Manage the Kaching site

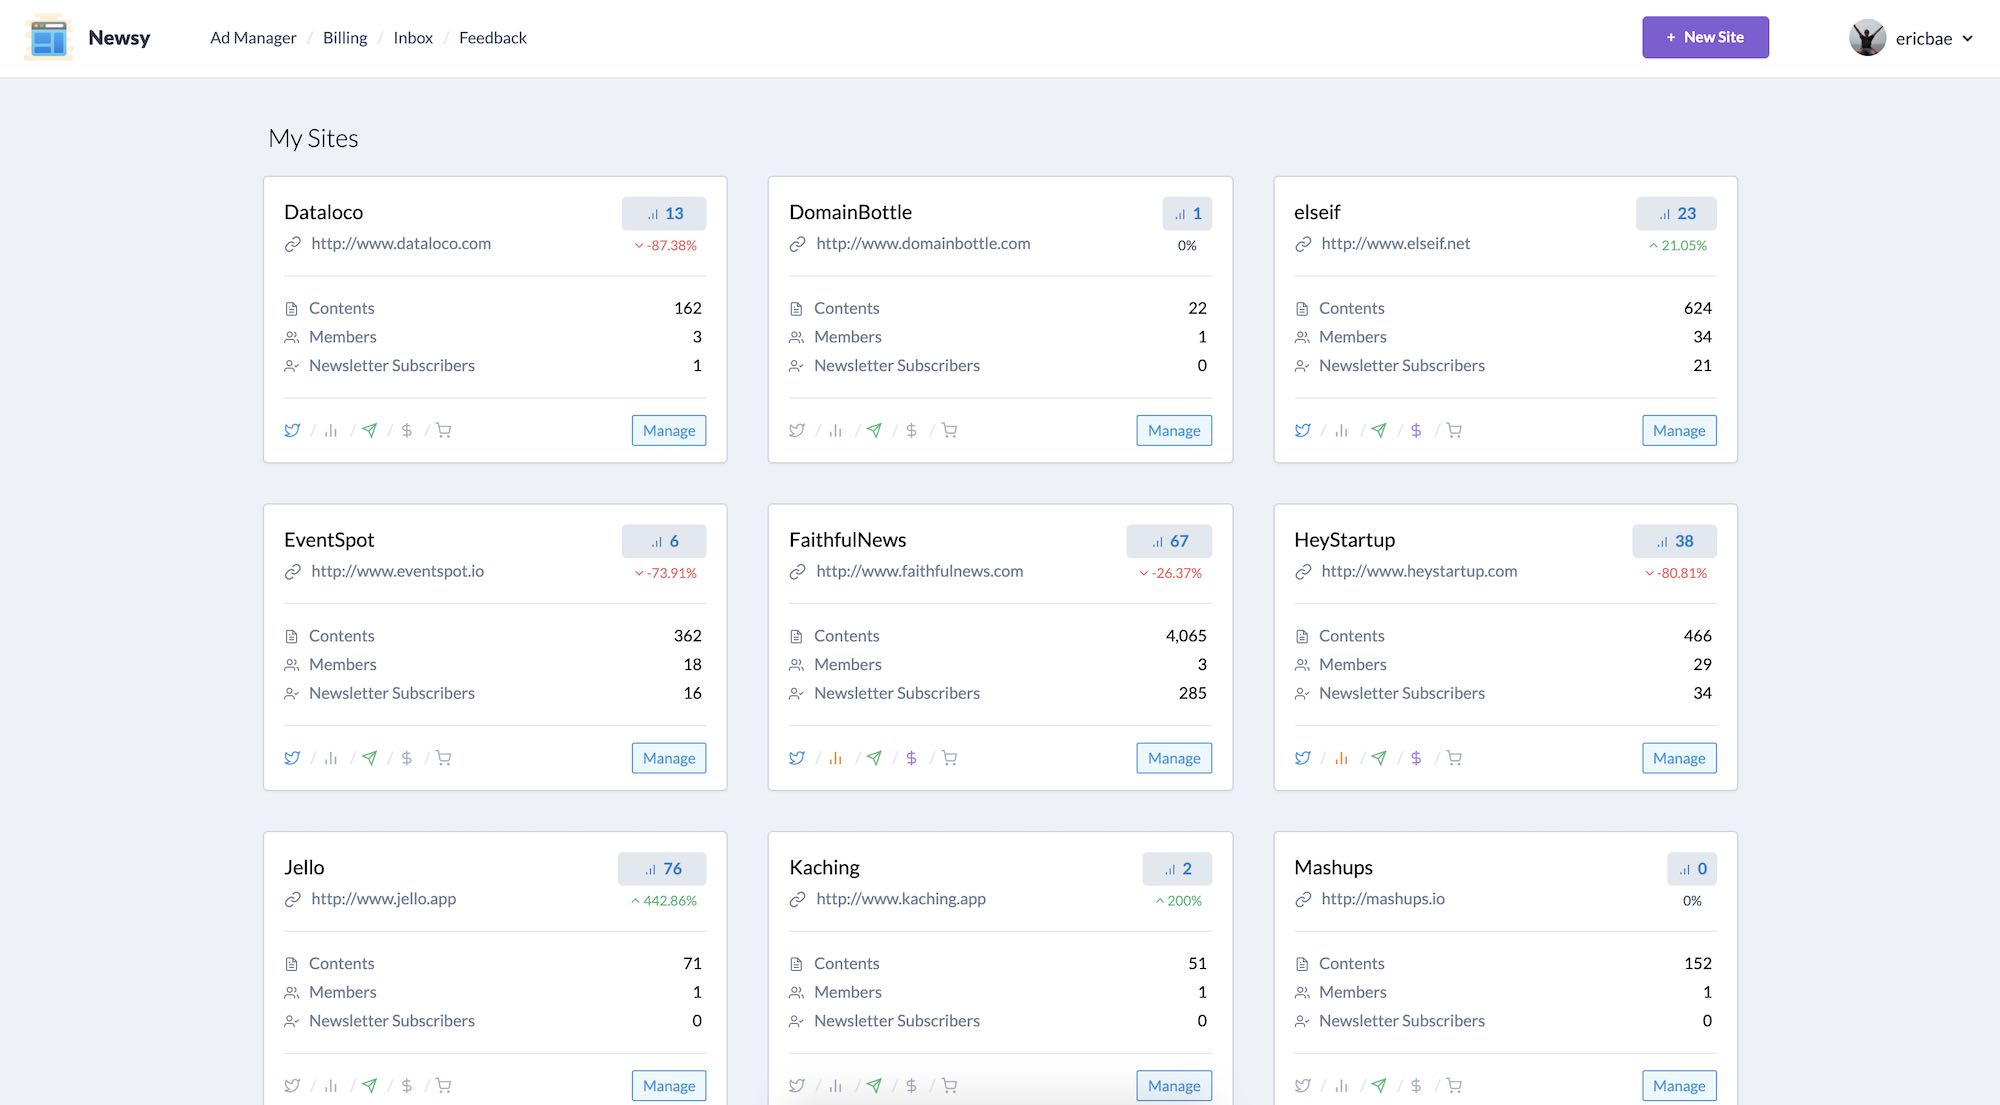(x=1174, y=1086)
